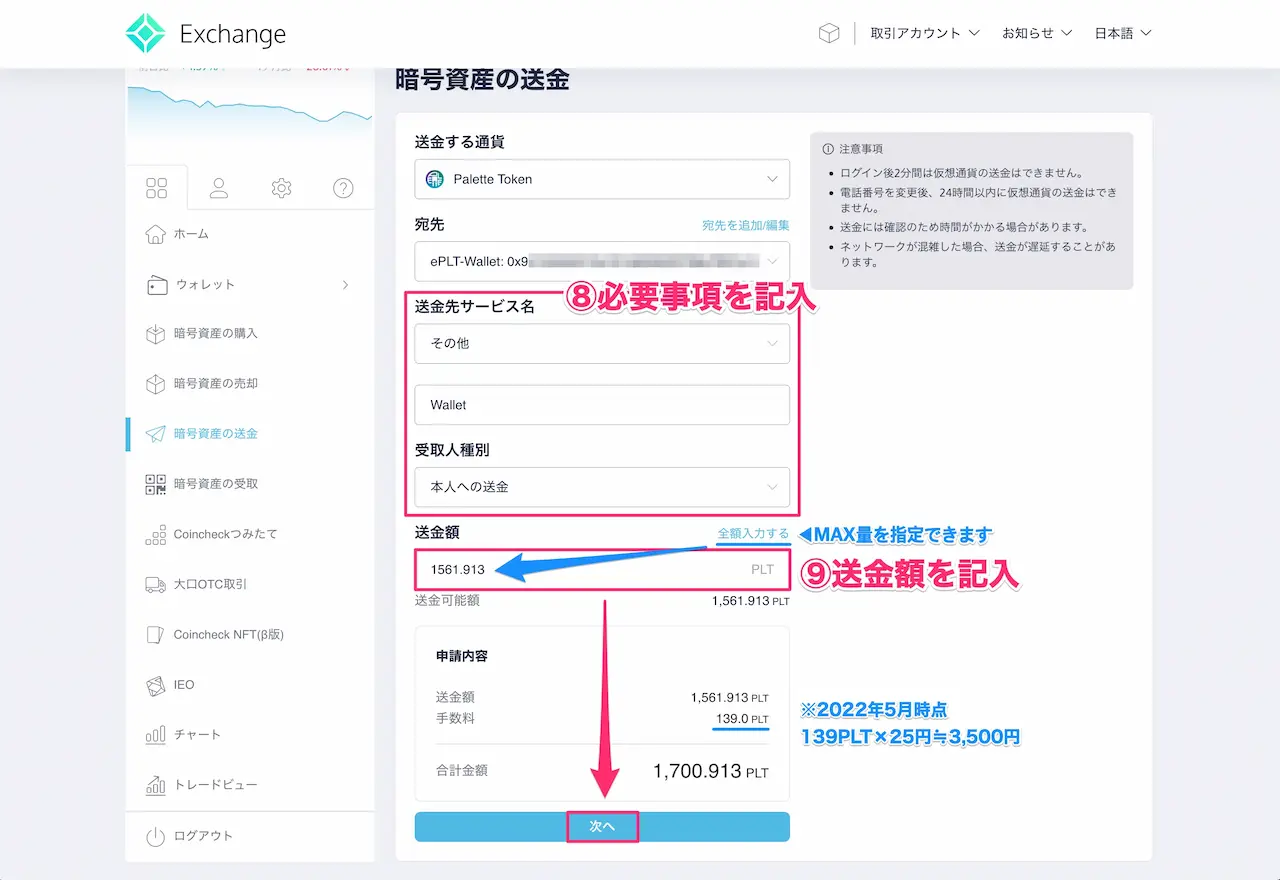The image size is (1280, 880).
Task: Open 大口OTC取引 from the sidebar
Action: pos(210,585)
